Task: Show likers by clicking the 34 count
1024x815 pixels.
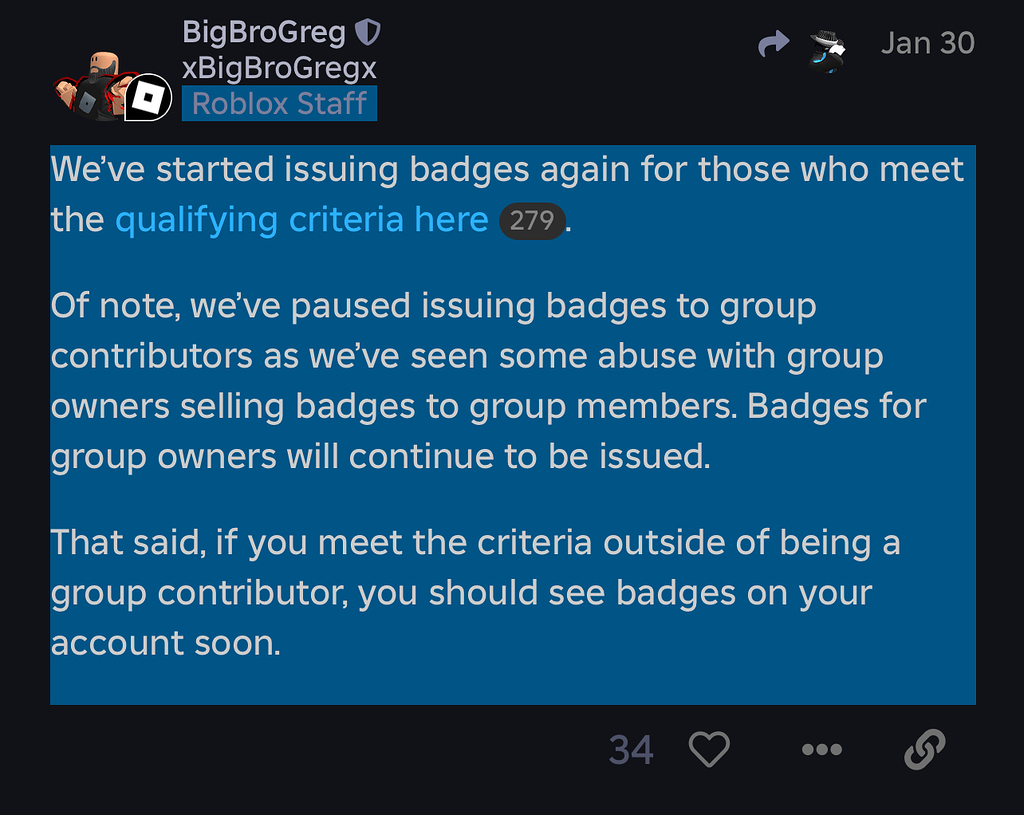Action: pyautogui.click(x=631, y=749)
